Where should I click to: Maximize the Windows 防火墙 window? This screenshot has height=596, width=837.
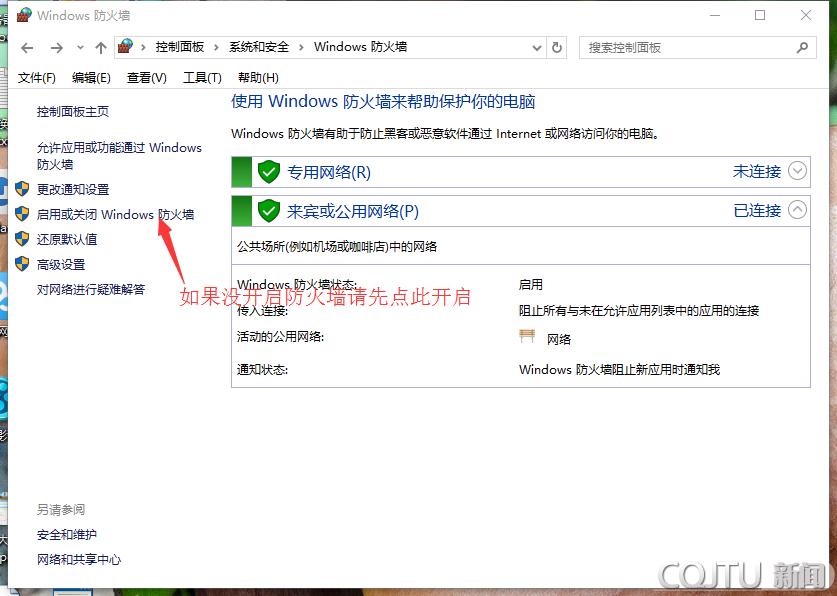click(760, 15)
